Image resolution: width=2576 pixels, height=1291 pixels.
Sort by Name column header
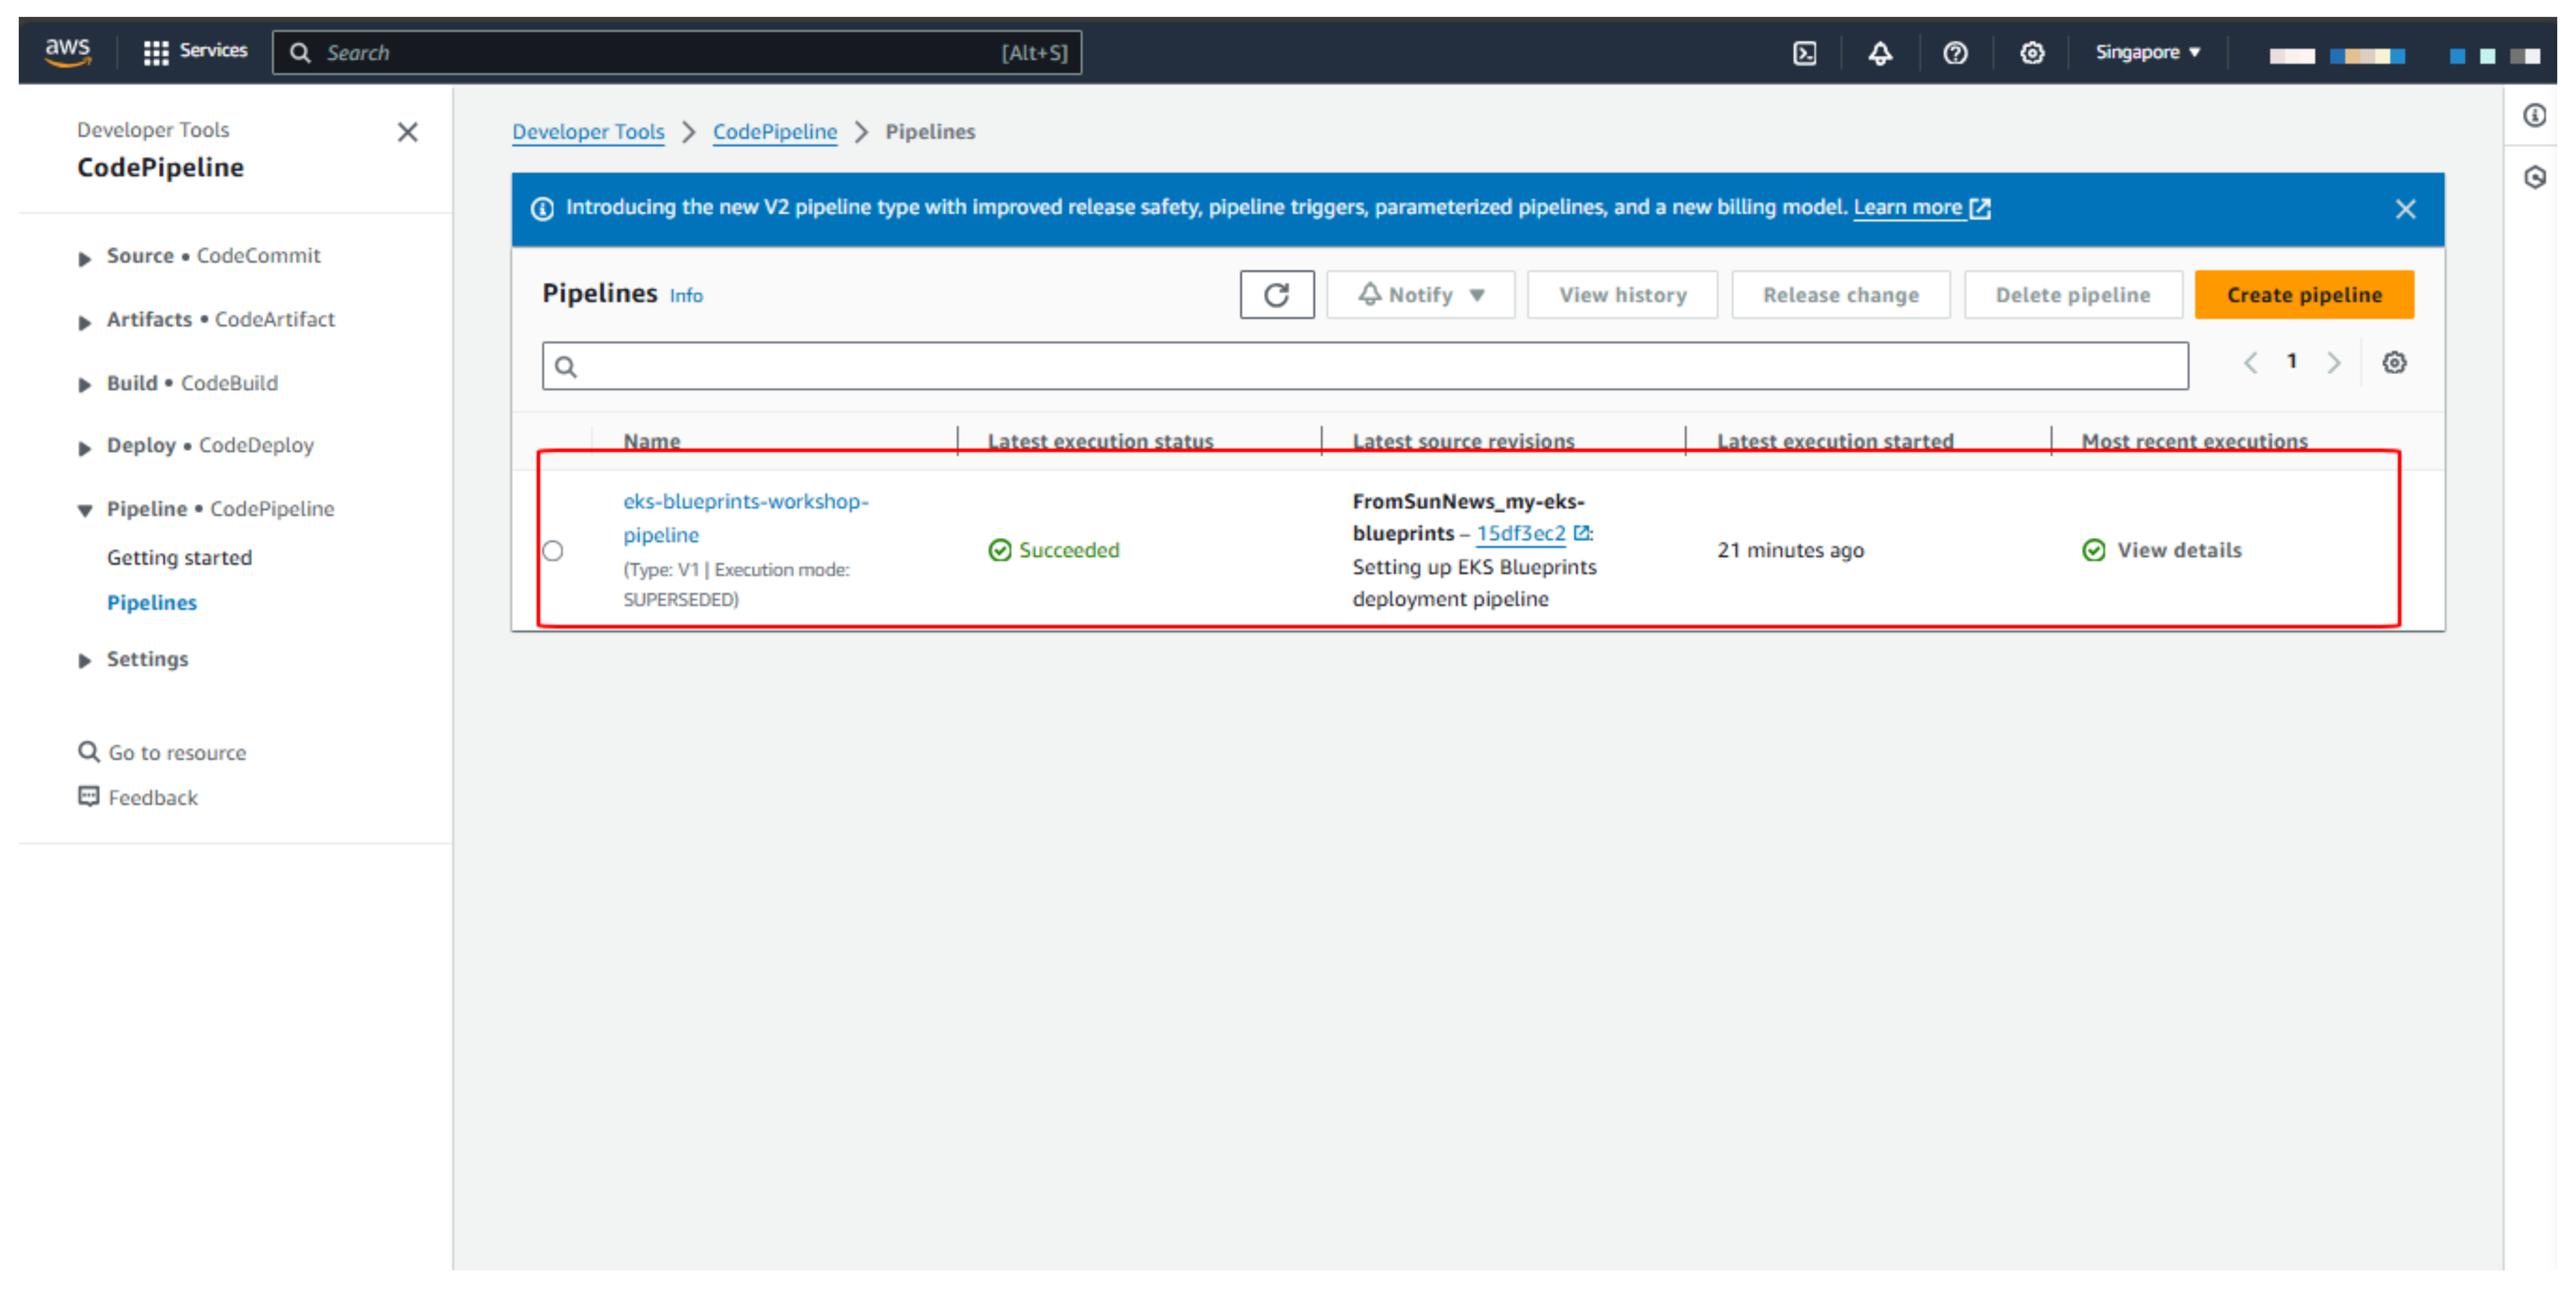[652, 441]
